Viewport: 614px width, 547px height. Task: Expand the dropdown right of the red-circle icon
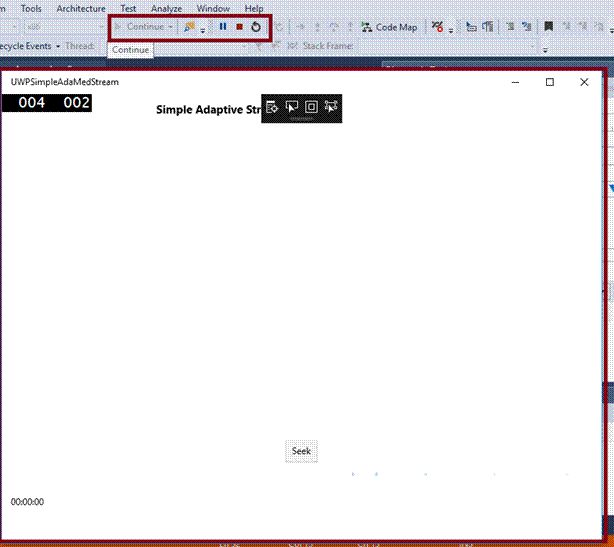451,30
